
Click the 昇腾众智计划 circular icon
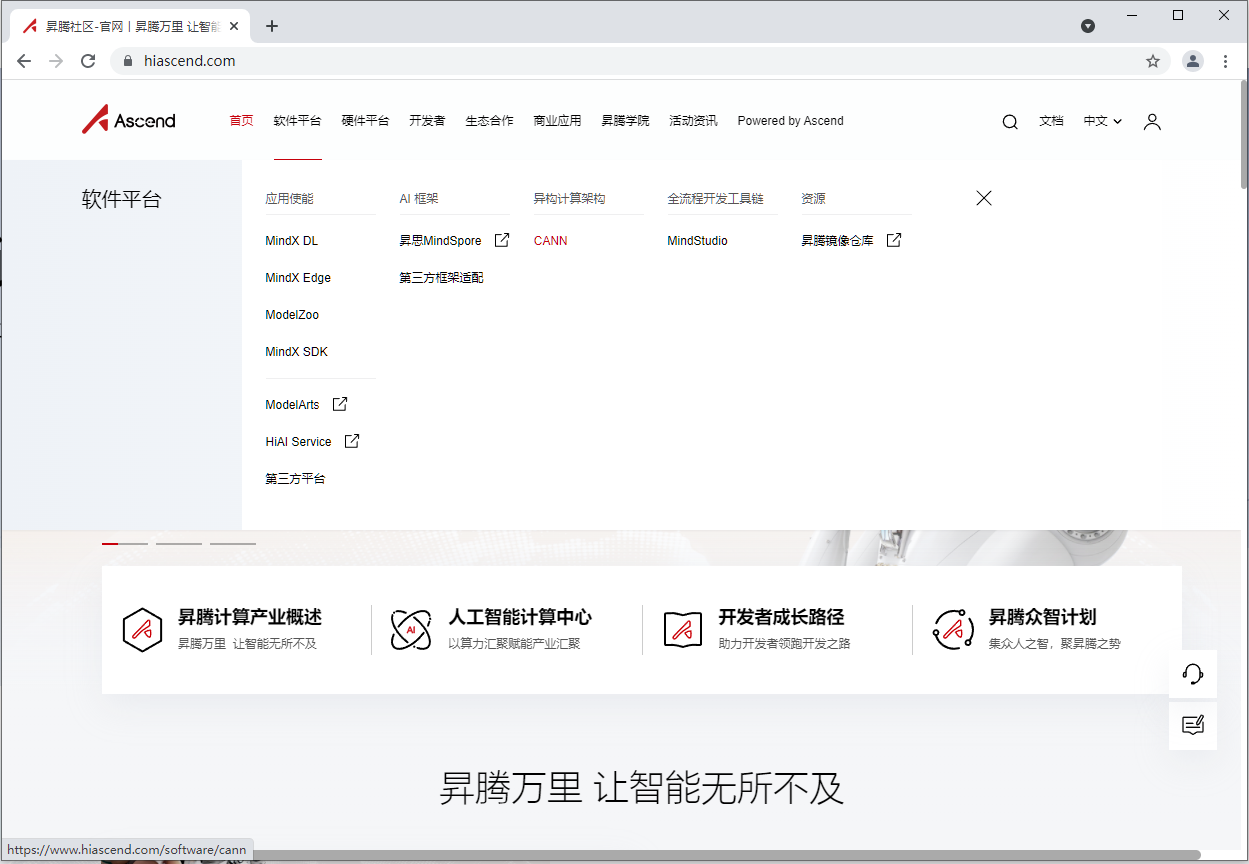[x=953, y=630]
